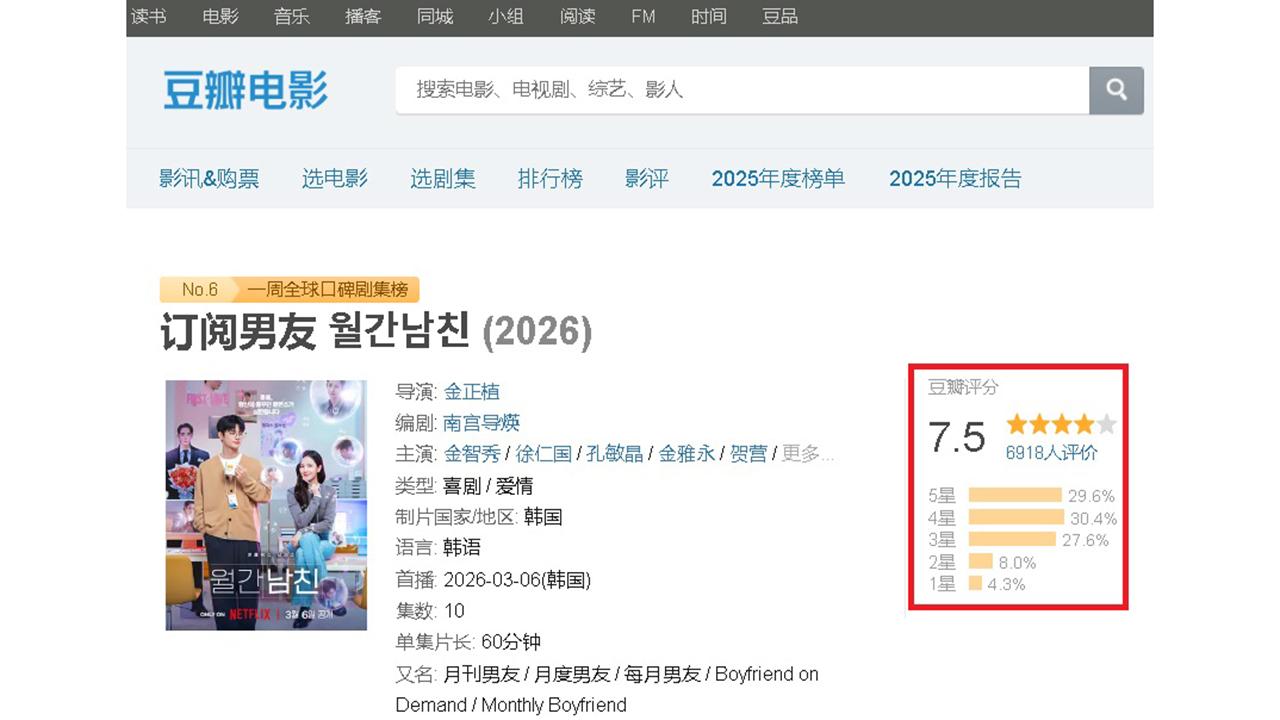Open the 2025年度榜单 link
Viewport: 1280px width, 720px height.
pos(778,179)
